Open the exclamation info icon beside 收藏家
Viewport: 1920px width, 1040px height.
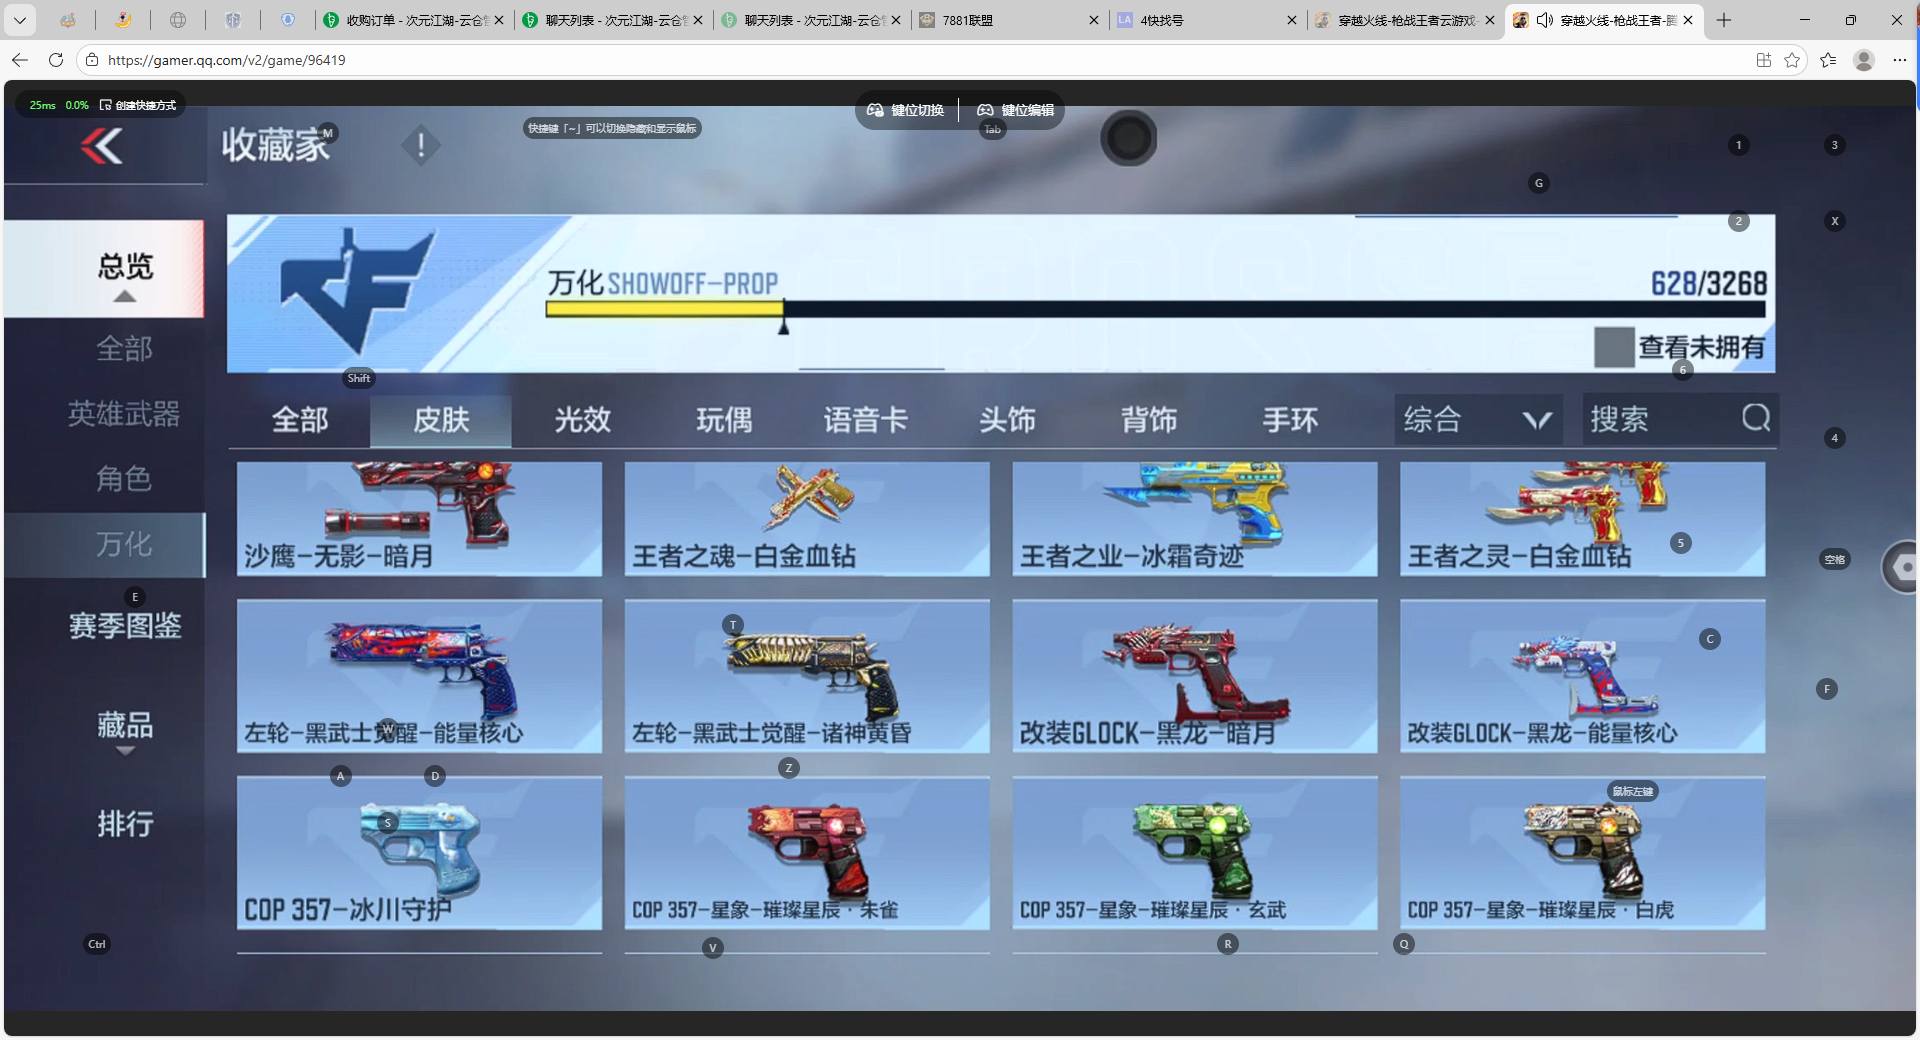[421, 146]
